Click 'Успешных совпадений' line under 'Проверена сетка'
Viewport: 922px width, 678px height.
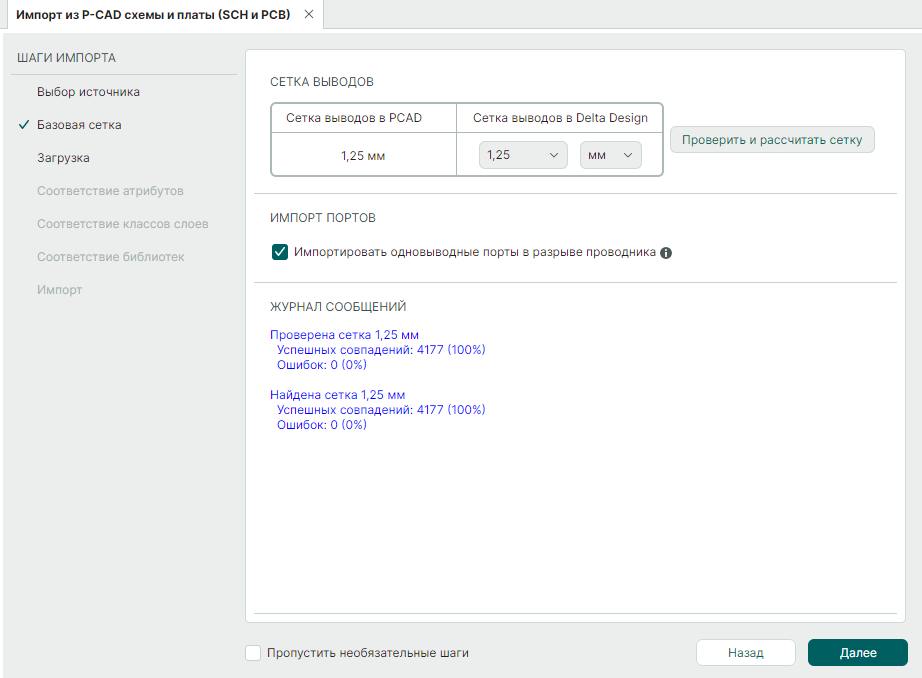(381, 350)
